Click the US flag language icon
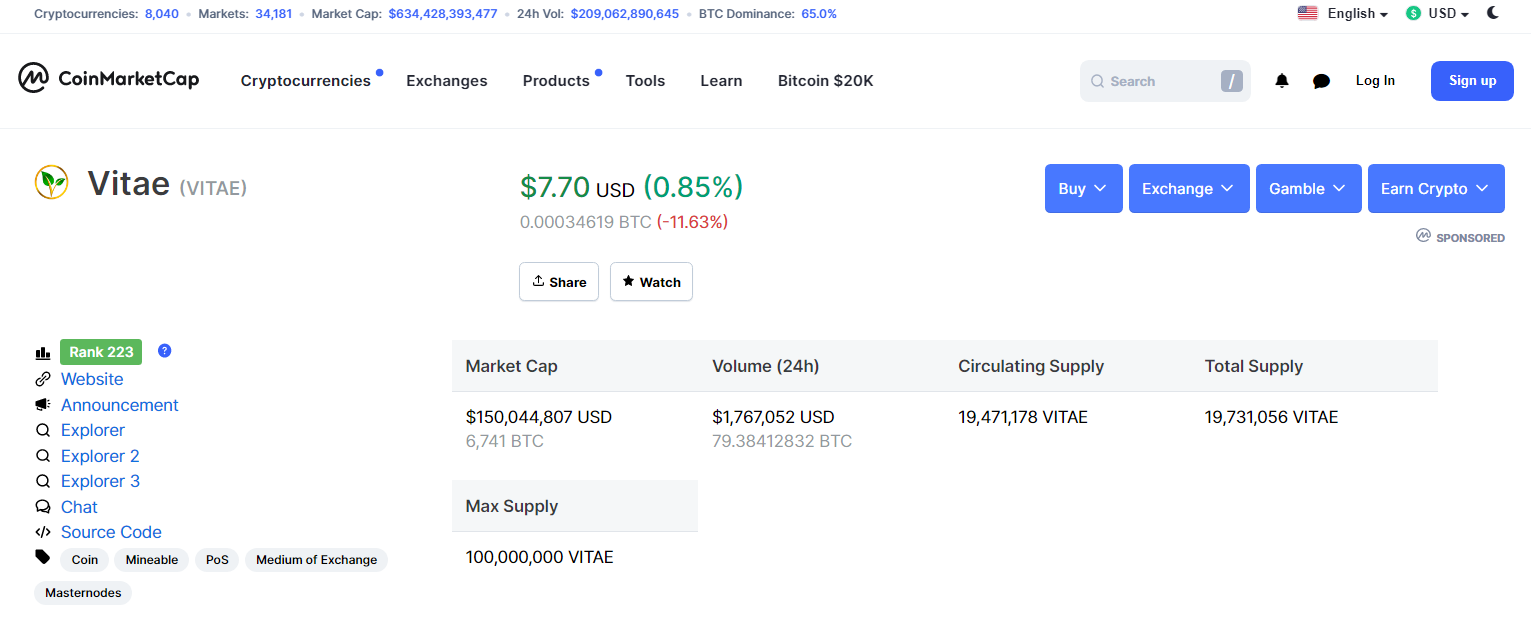Screen dimensions: 1531x620 (x=1307, y=13)
